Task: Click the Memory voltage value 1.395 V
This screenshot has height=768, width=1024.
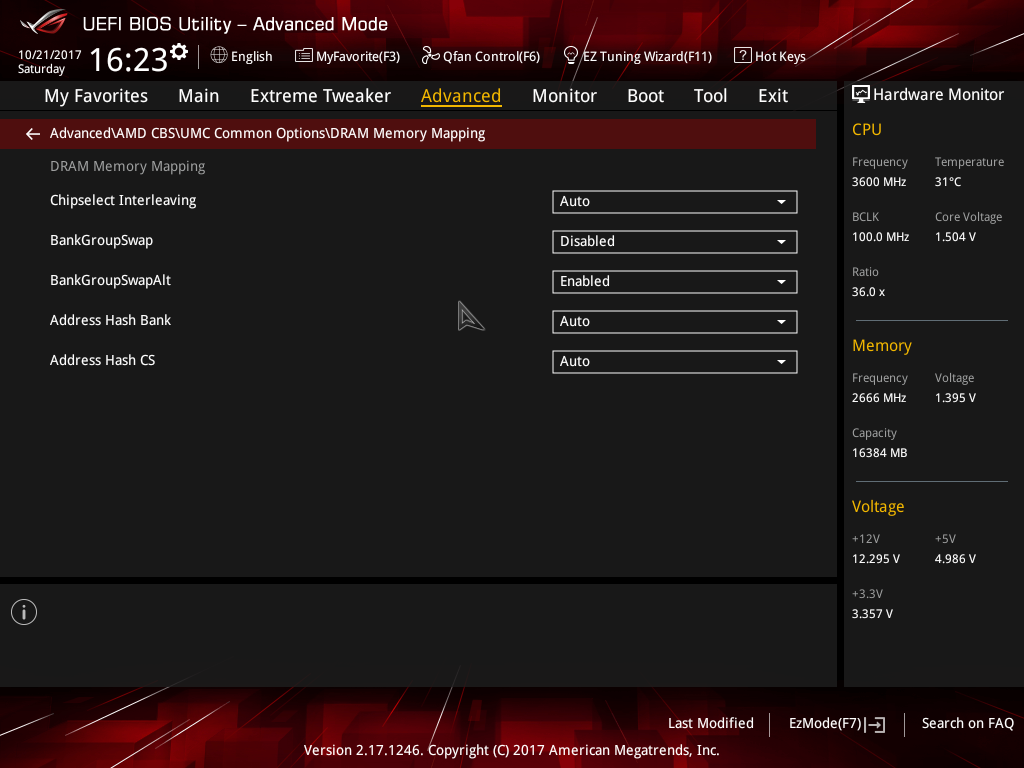Action: coord(955,398)
